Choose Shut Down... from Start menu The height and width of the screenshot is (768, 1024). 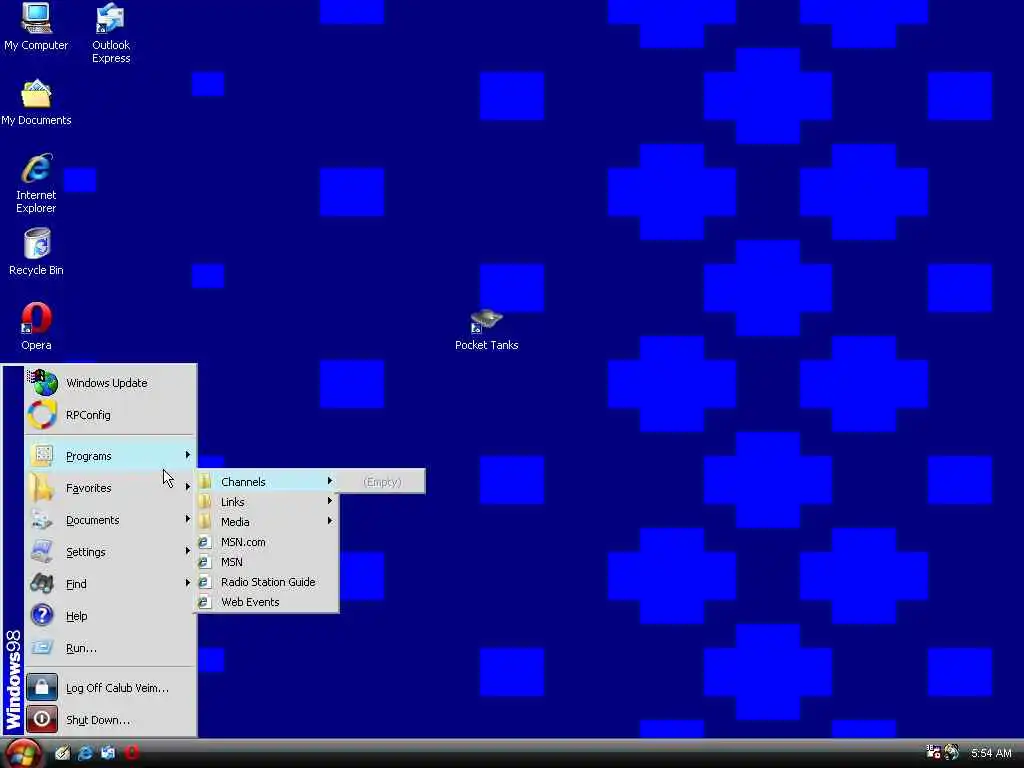tap(110, 720)
